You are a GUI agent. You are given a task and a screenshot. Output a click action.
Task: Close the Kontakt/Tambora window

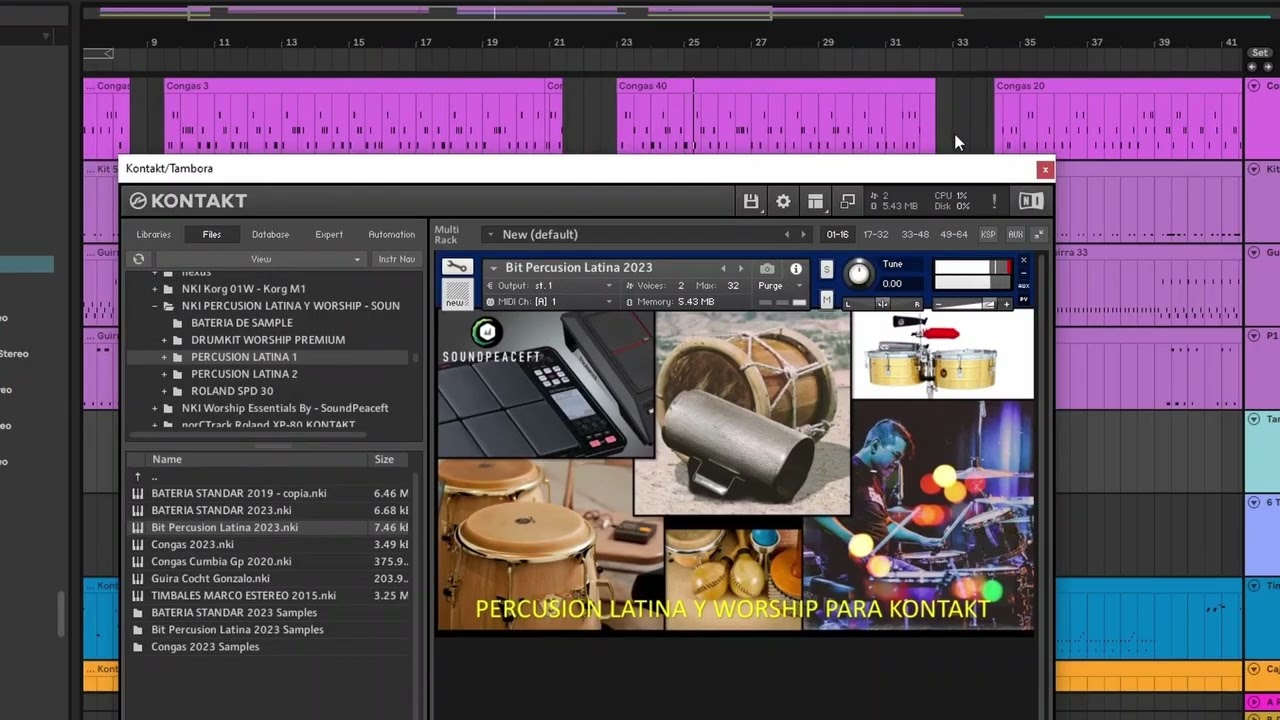click(1045, 170)
